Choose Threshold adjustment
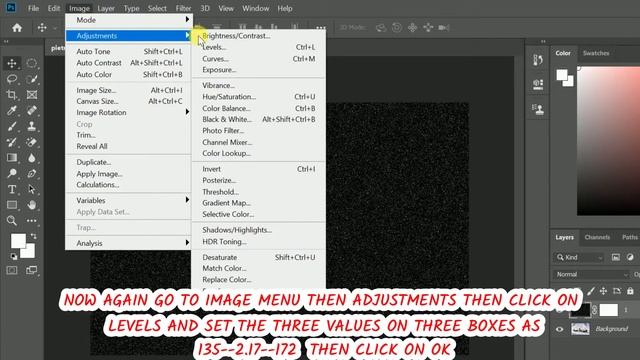The width and height of the screenshot is (640, 360). [x=259, y=192]
